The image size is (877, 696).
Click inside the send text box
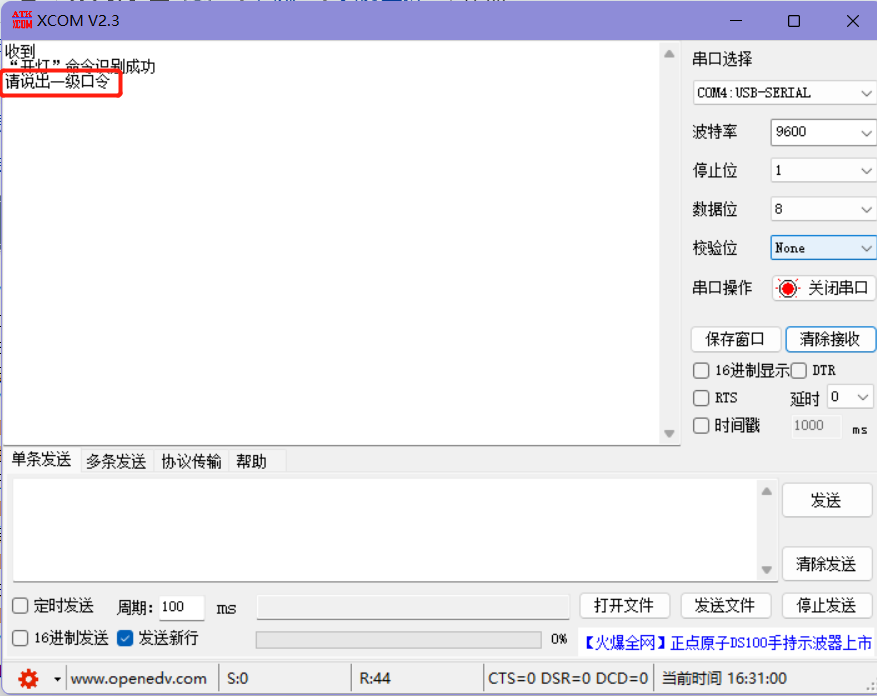tap(385, 530)
